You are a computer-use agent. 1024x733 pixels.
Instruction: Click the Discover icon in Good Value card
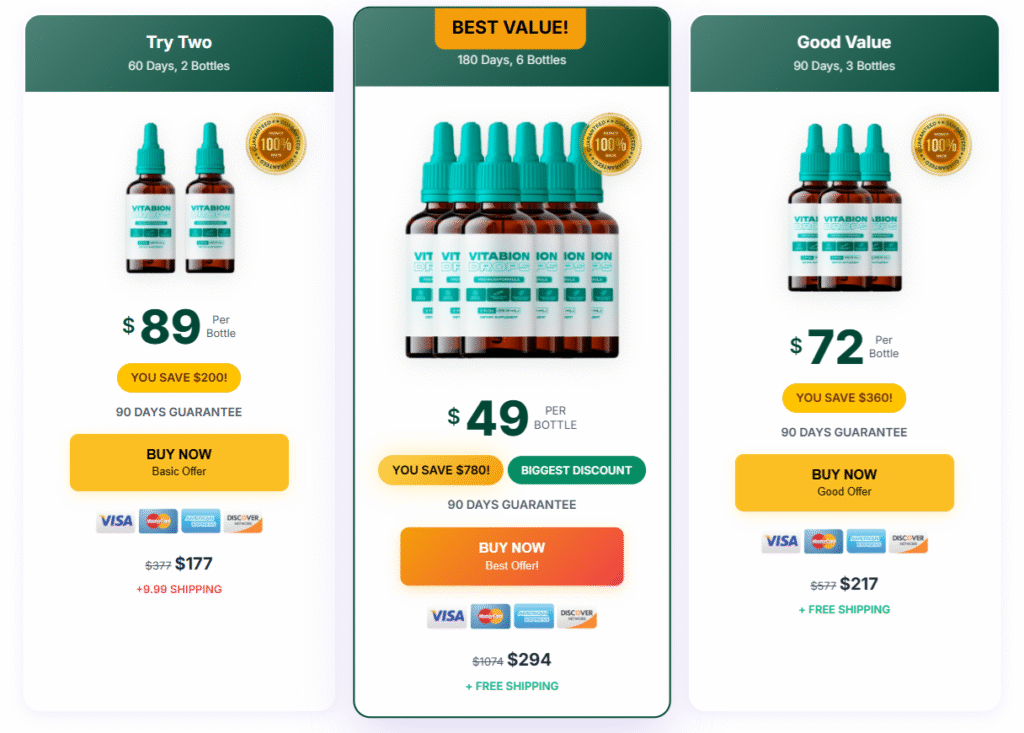(x=908, y=542)
